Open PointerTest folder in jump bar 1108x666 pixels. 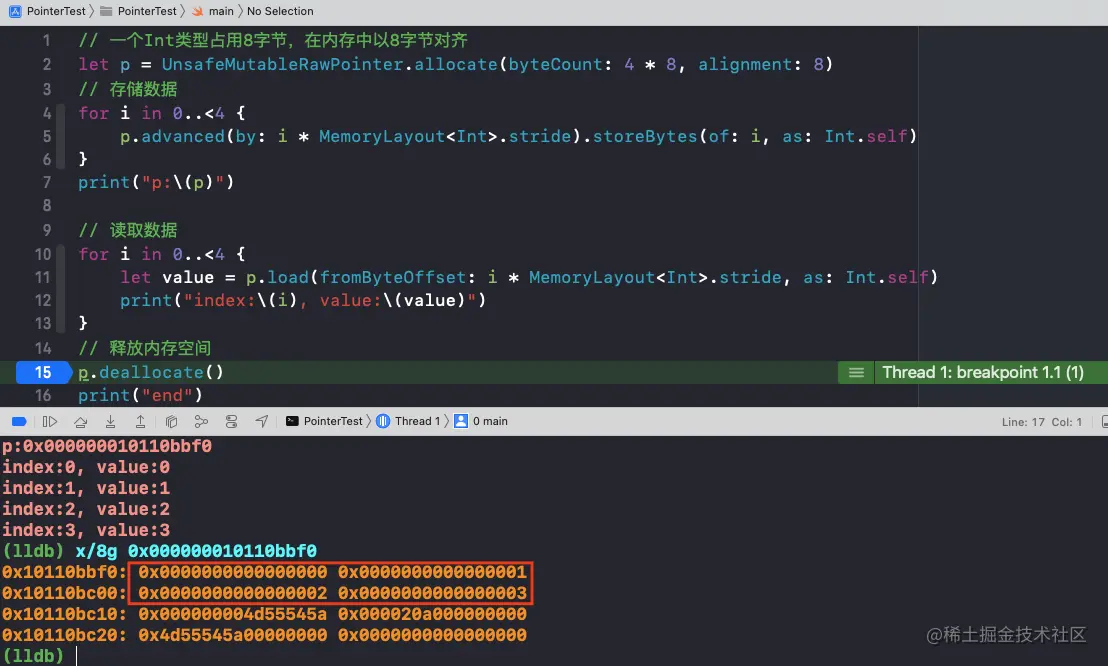(x=138, y=11)
